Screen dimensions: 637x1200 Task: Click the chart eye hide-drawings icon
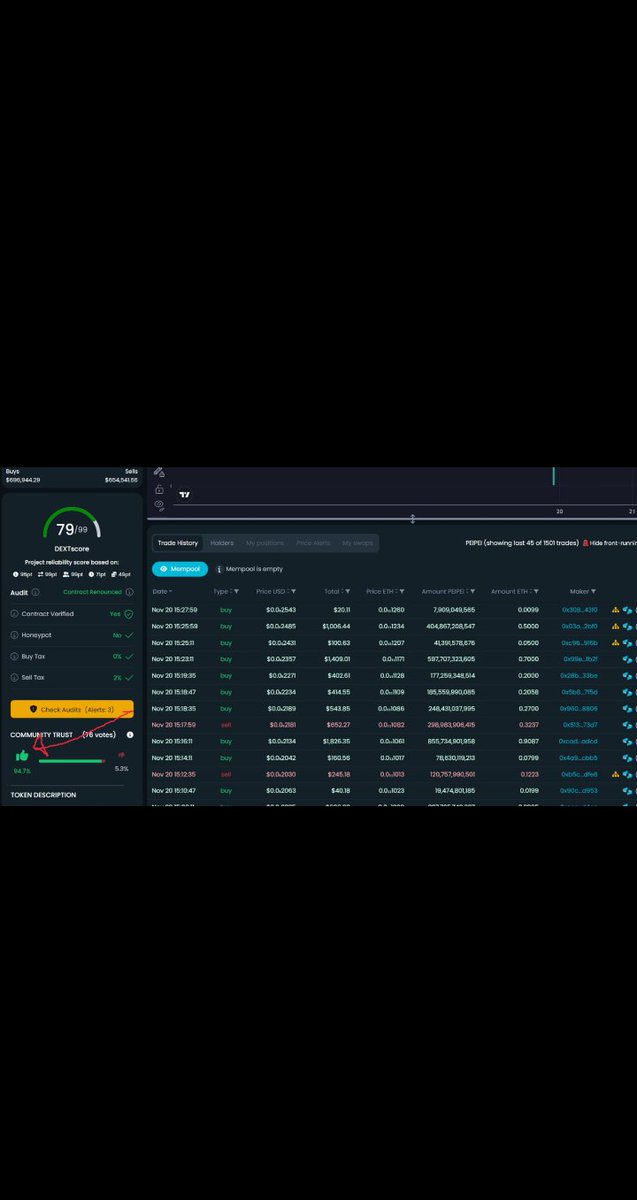pyautogui.click(x=159, y=505)
